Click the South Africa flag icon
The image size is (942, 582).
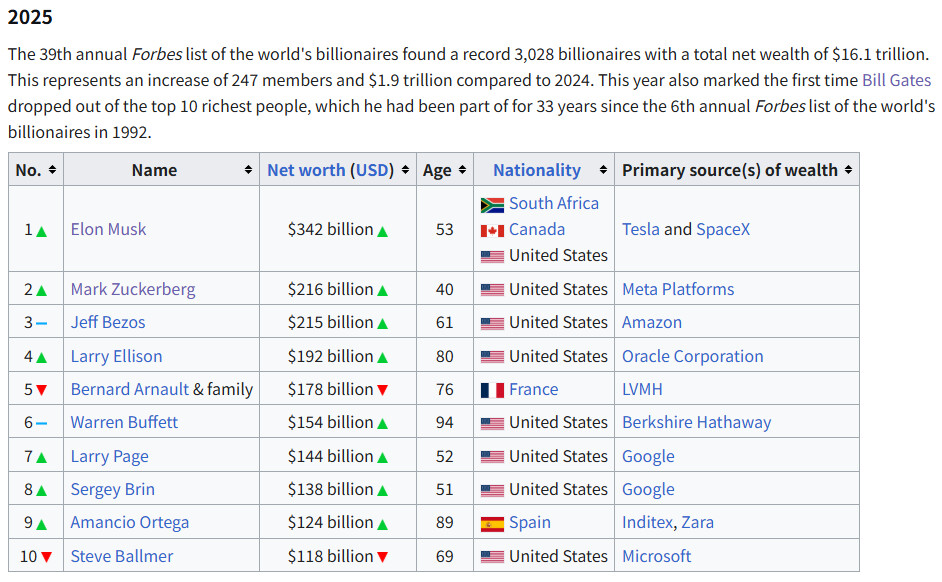pos(491,204)
